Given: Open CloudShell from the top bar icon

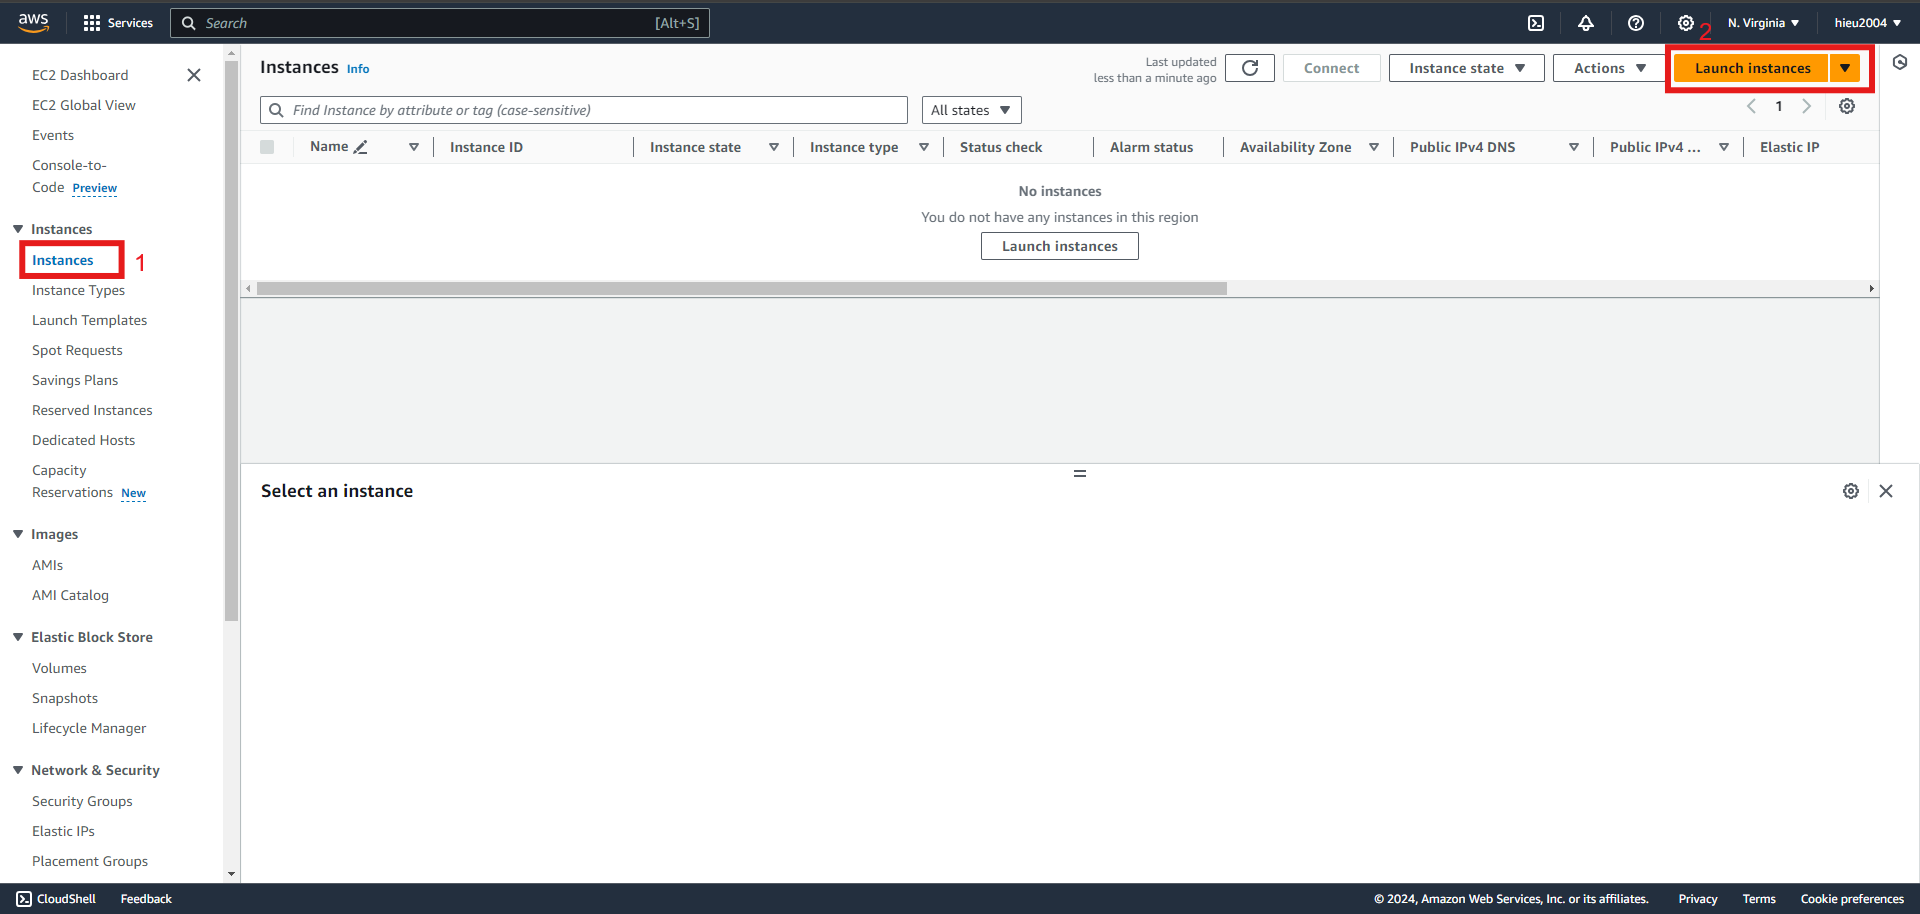Looking at the screenshot, I should point(1536,23).
